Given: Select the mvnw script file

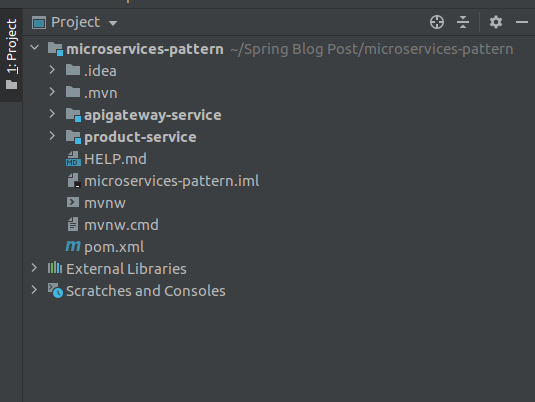Looking at the screenshot, I should point(105,203).
